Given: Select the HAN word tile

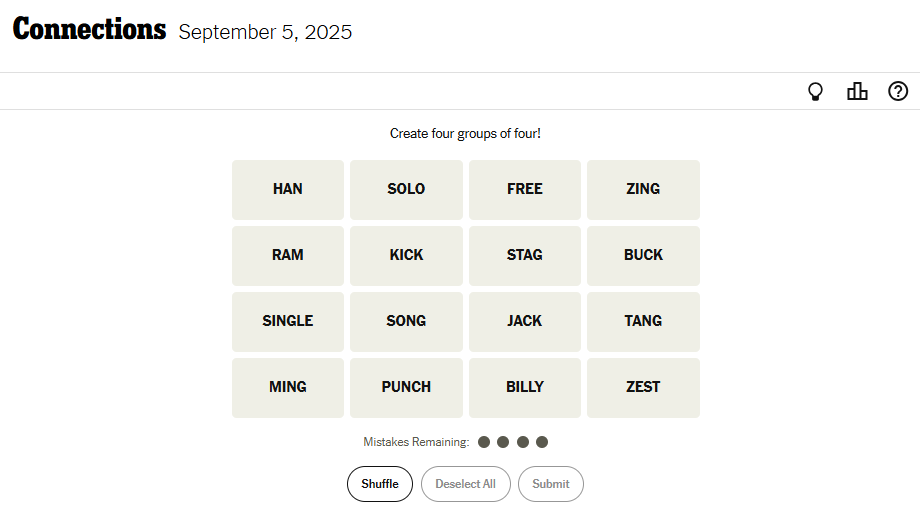Looking at the screenshot, I should point(288,189).
